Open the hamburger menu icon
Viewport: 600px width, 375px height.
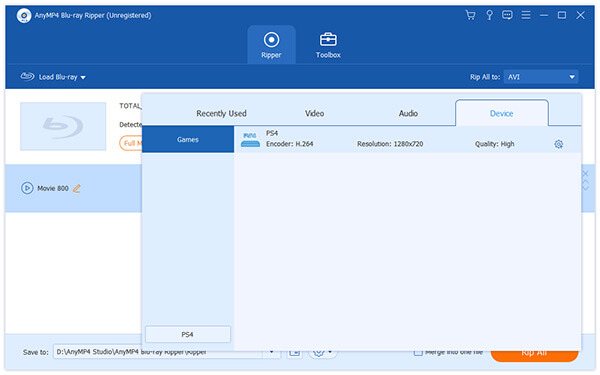tap(526, 15)
